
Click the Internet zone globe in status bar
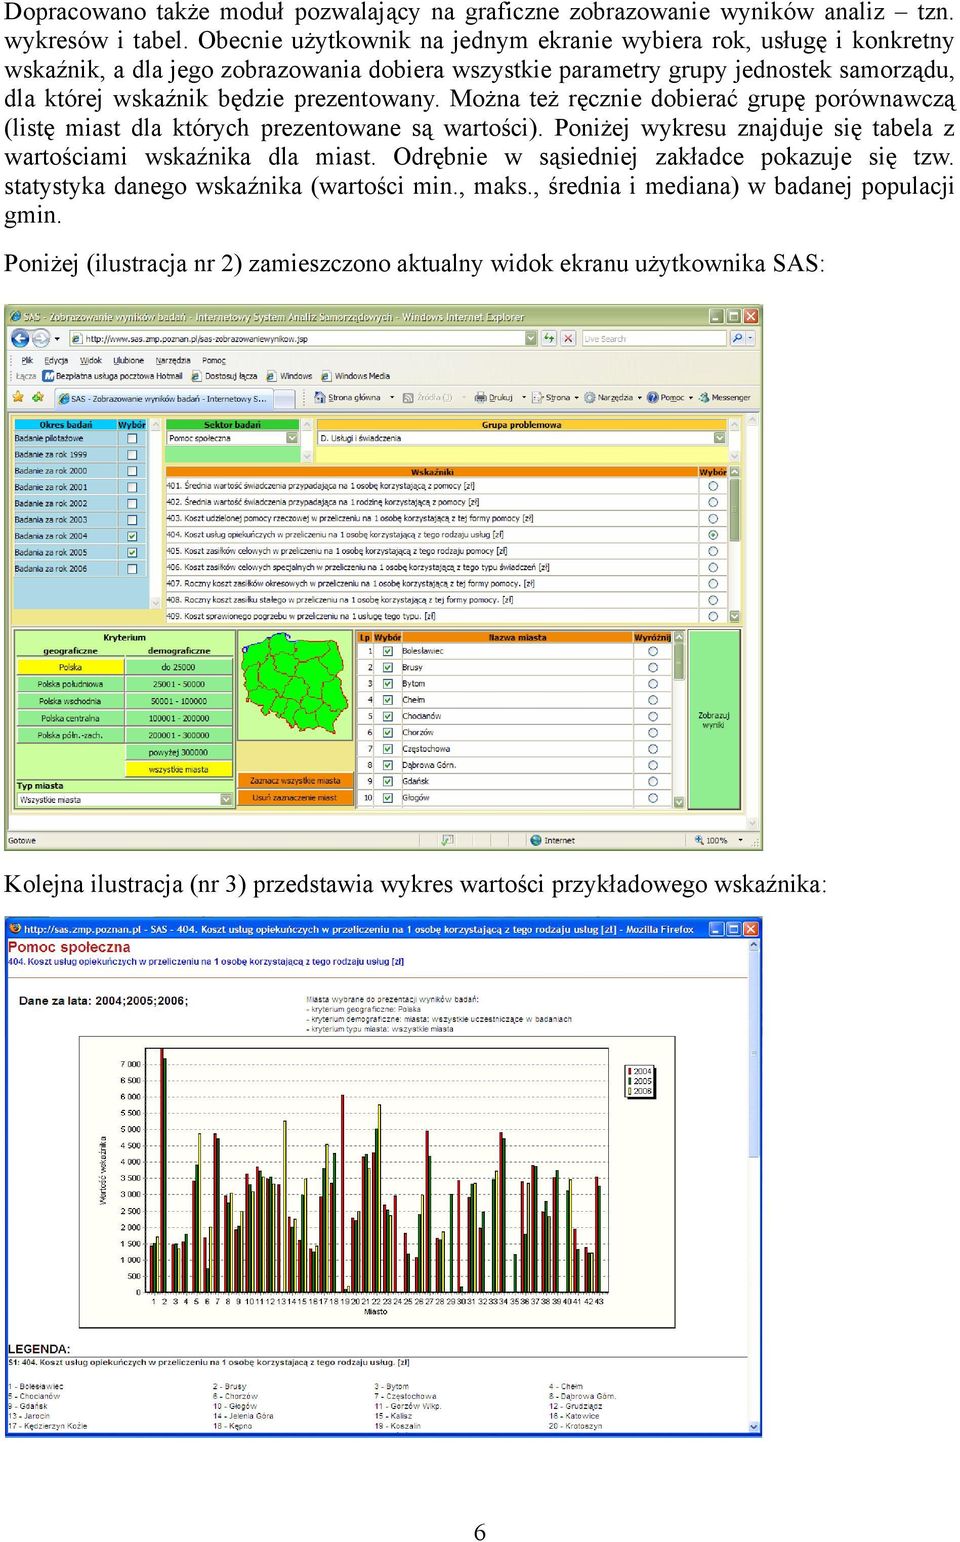click(536, 840)
